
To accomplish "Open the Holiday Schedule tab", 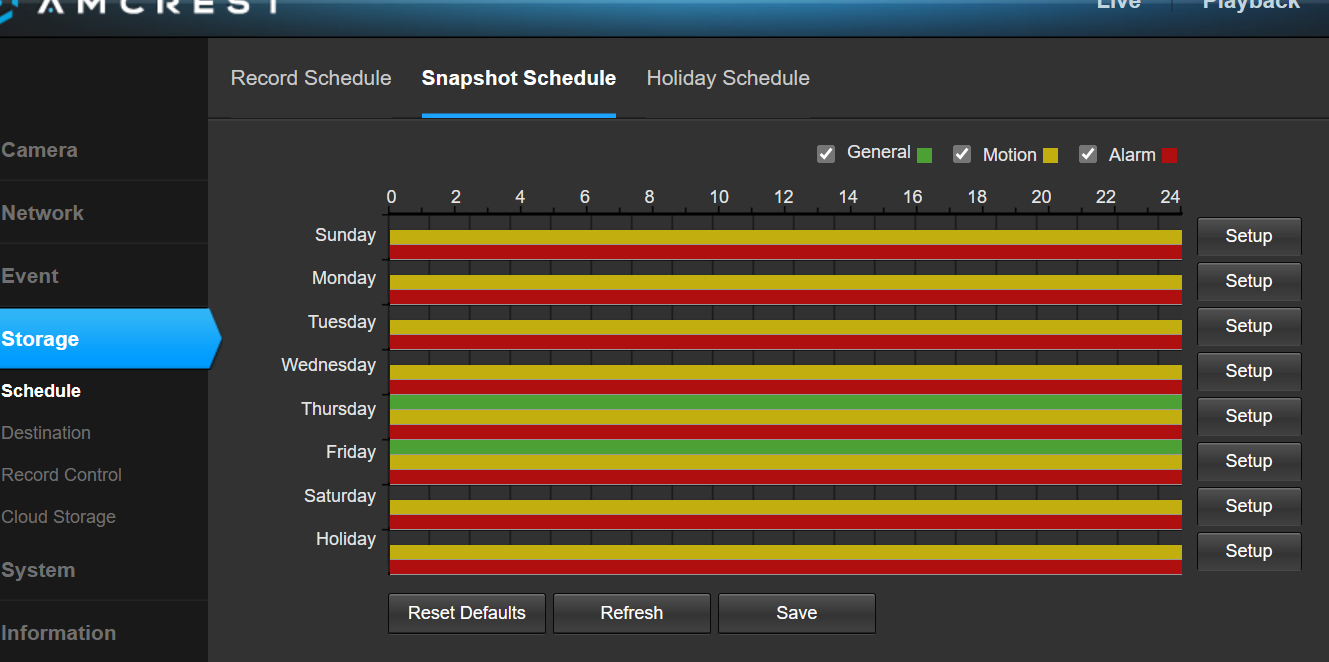I will (728, 78).
